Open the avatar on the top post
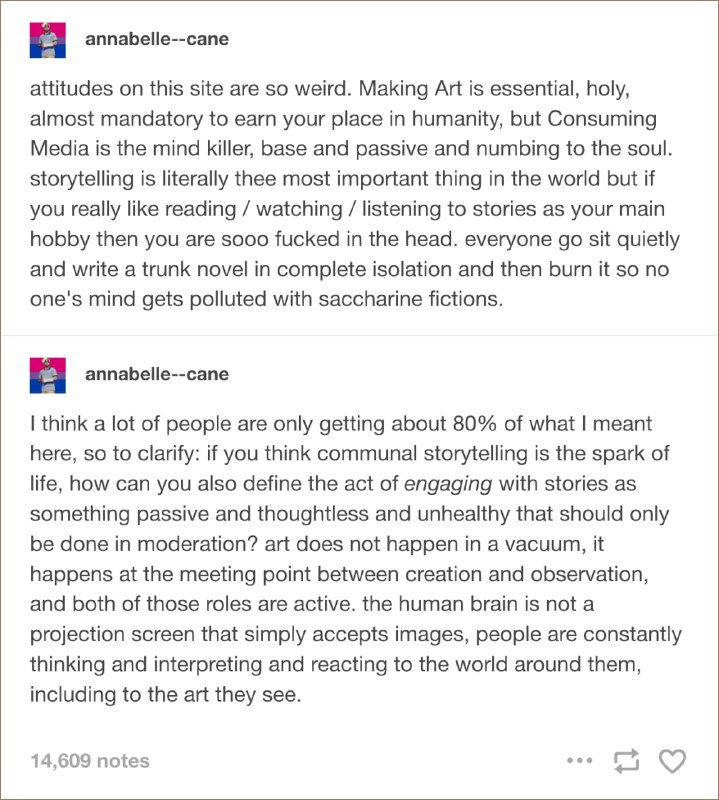This screenshot has width=719, height=800. (47, 40)
